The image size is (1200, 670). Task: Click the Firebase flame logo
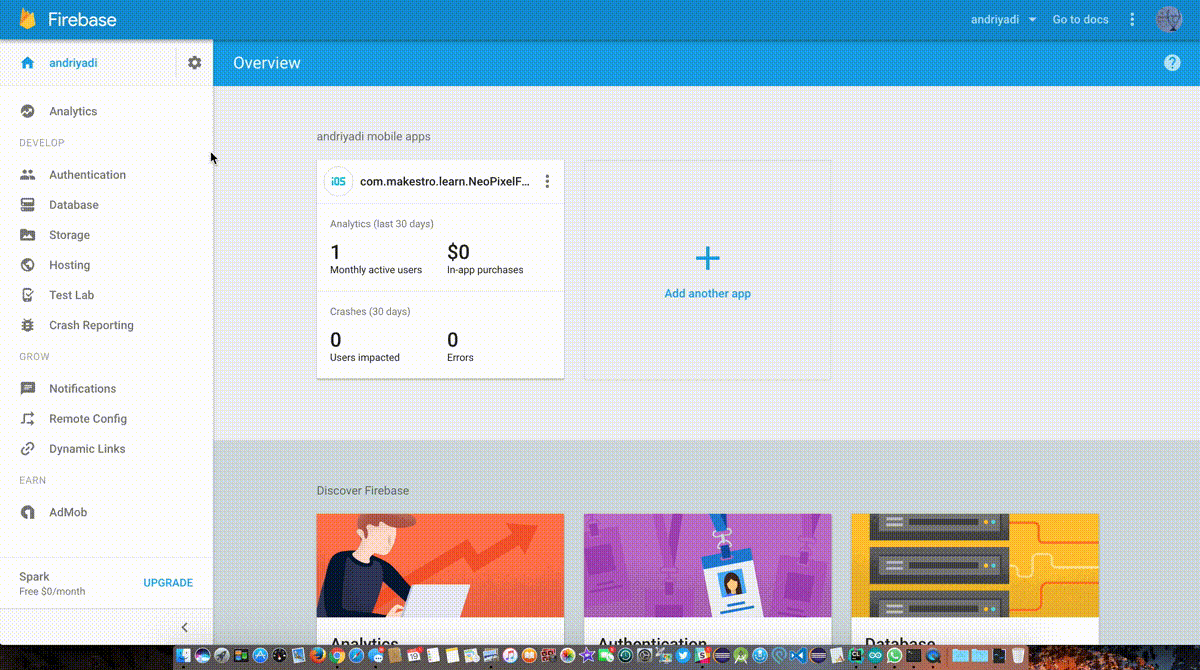[x=28, y=19]
